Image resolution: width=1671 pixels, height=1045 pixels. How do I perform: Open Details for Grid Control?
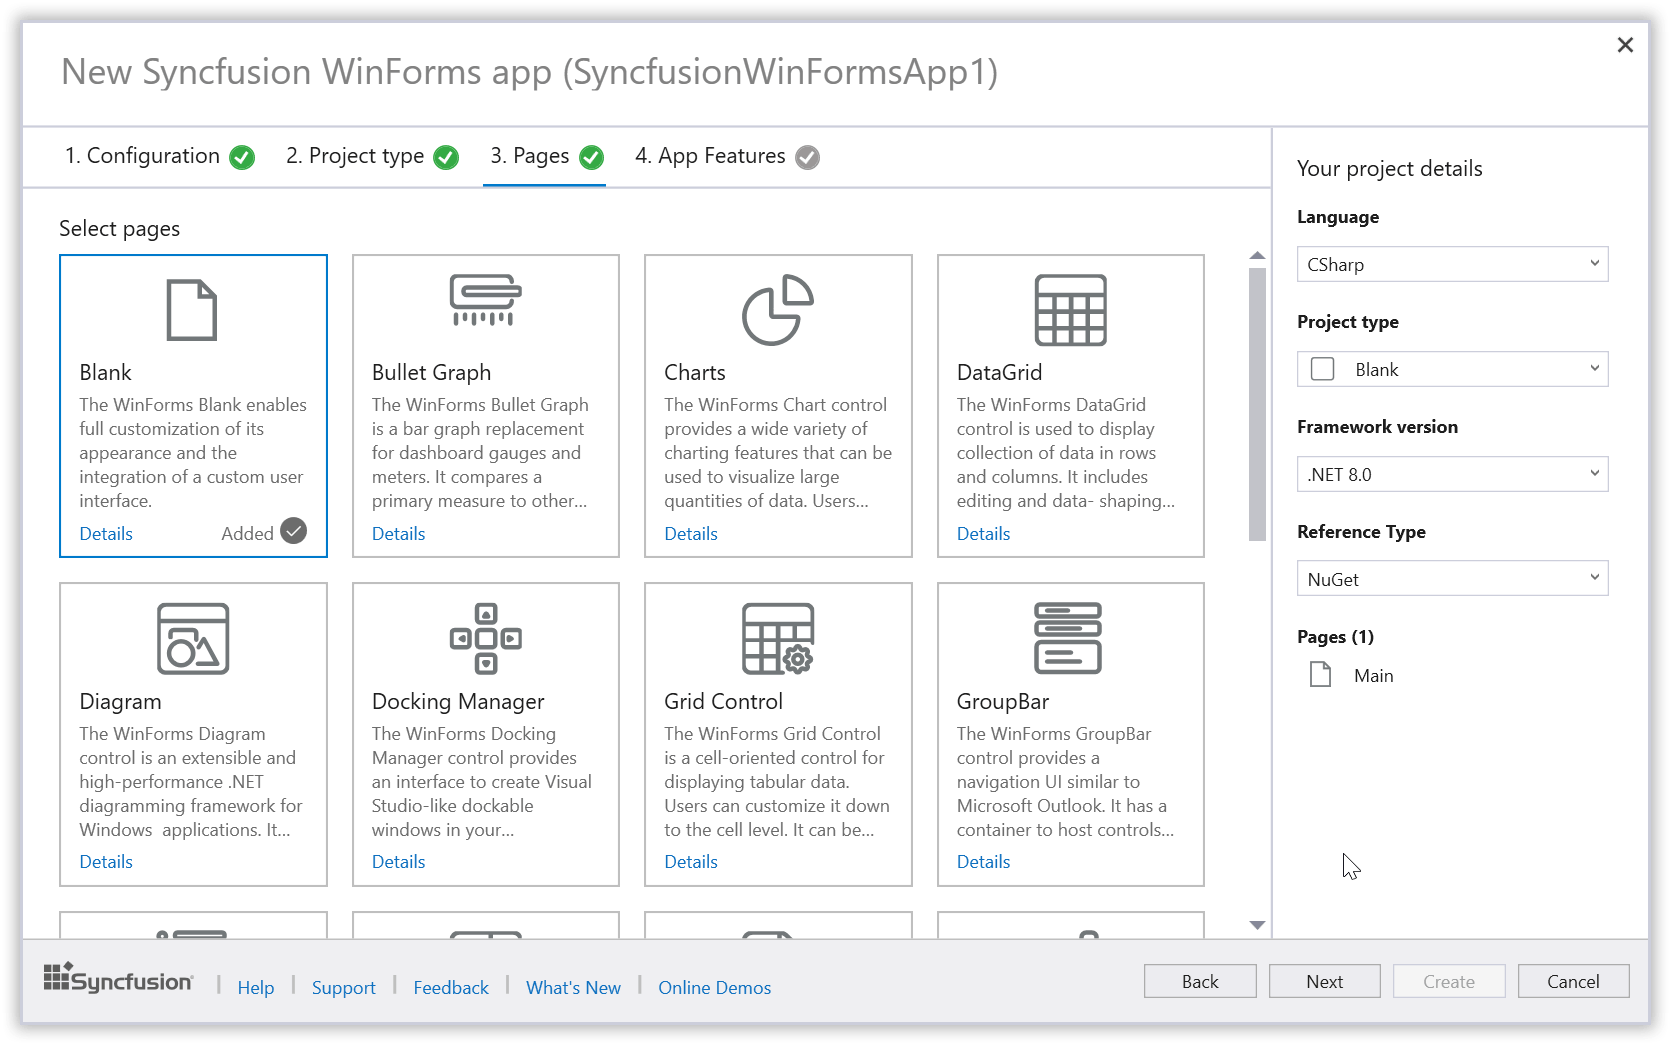[691, 861]
